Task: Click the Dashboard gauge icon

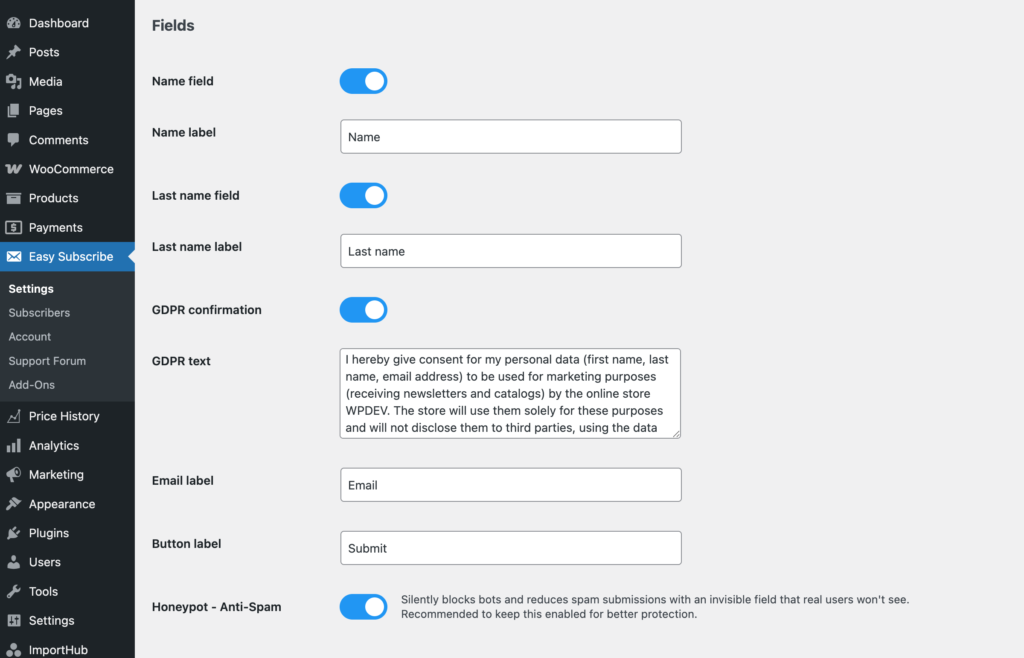Action: pyautogui.click(x=13, y=23)
